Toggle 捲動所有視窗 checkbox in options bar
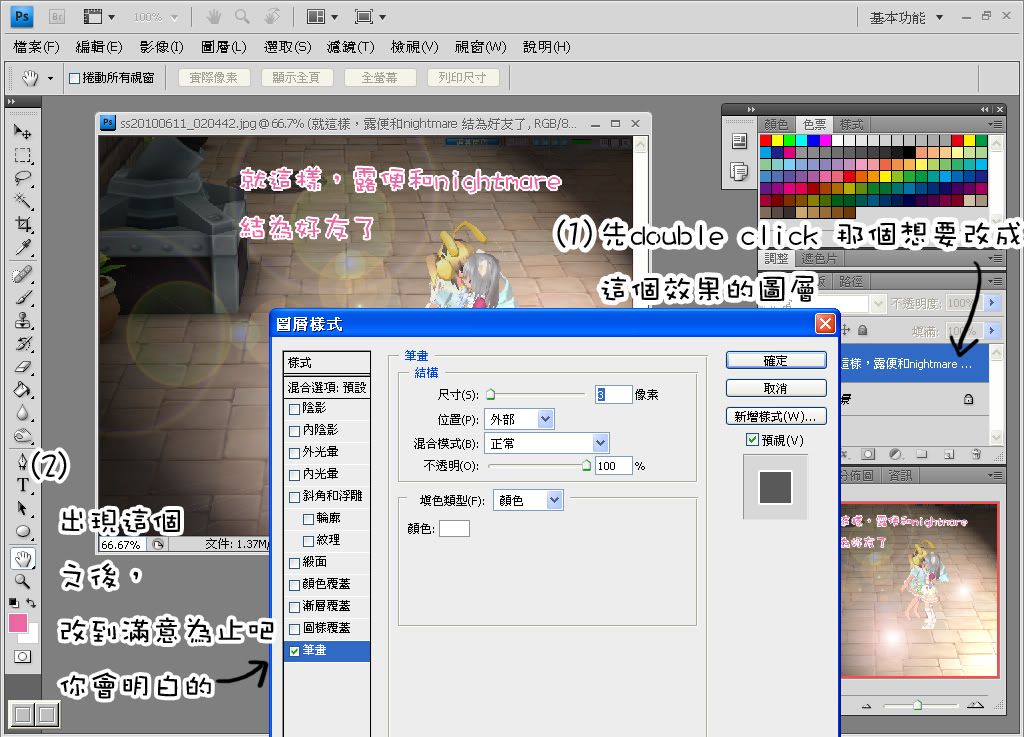1024x737 pixels. pyautogui.click(x=74, y=78)
